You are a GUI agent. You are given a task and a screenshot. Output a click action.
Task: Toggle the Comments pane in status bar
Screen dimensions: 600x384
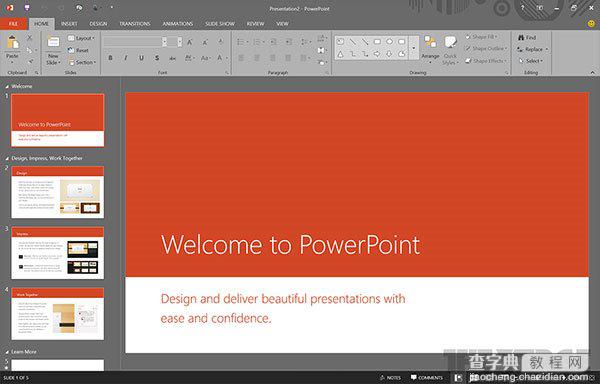click(427, 377)
